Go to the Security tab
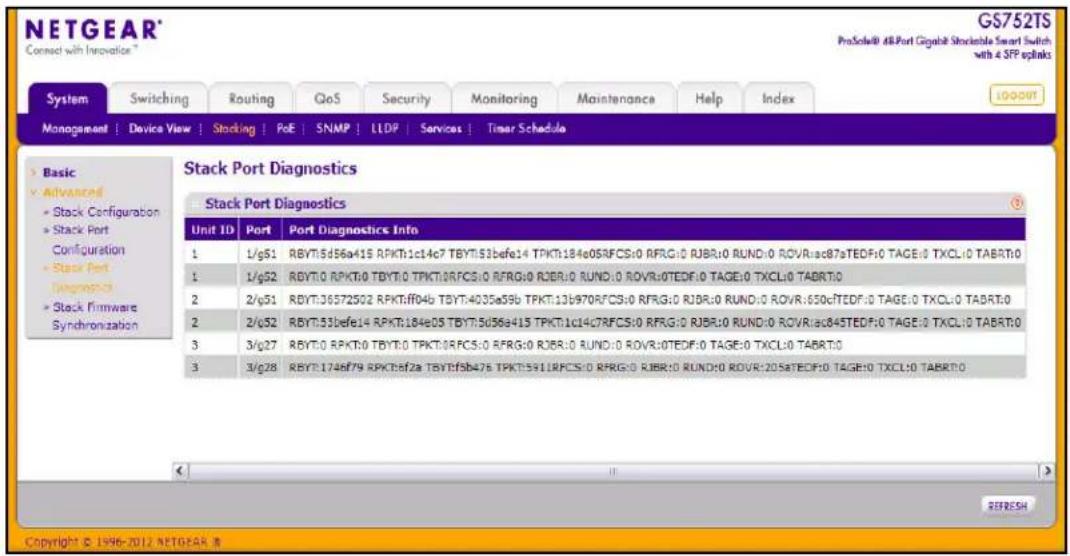The height and width of the screenshot is (556, 1070). click(x=406, y=99)
